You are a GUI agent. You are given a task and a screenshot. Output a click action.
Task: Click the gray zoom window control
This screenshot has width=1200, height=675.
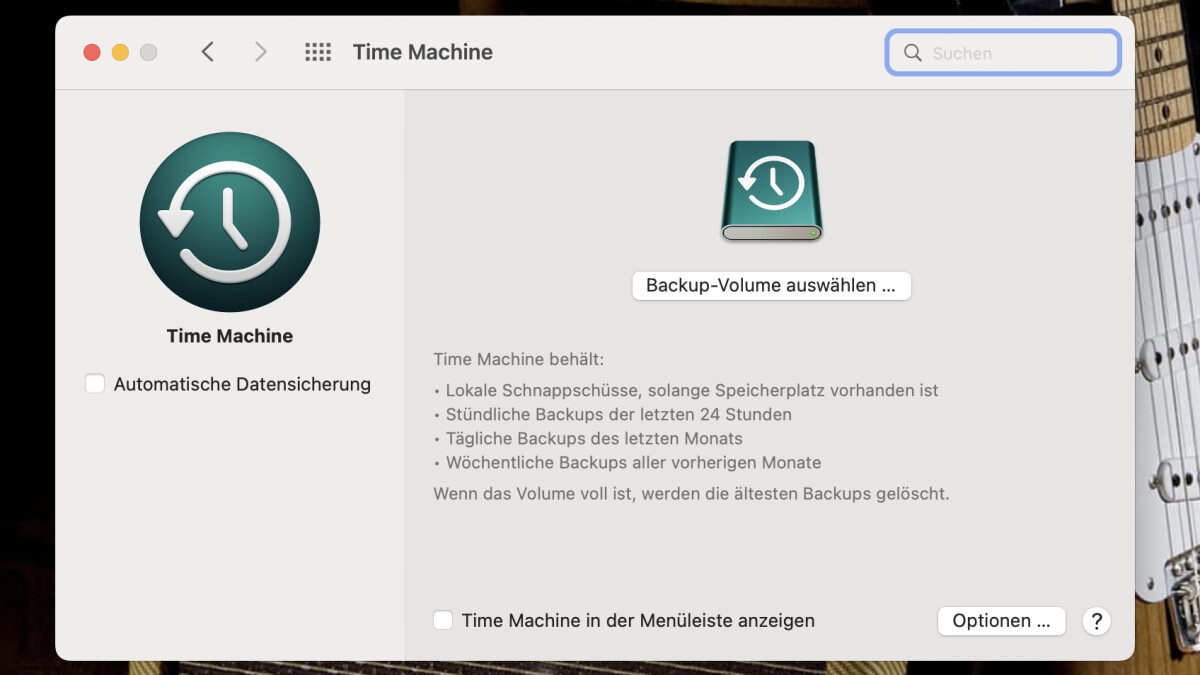tap(149, 52)
